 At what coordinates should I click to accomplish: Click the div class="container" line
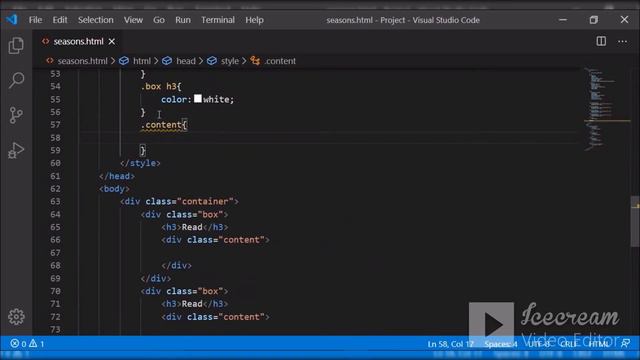pos(179,202)
